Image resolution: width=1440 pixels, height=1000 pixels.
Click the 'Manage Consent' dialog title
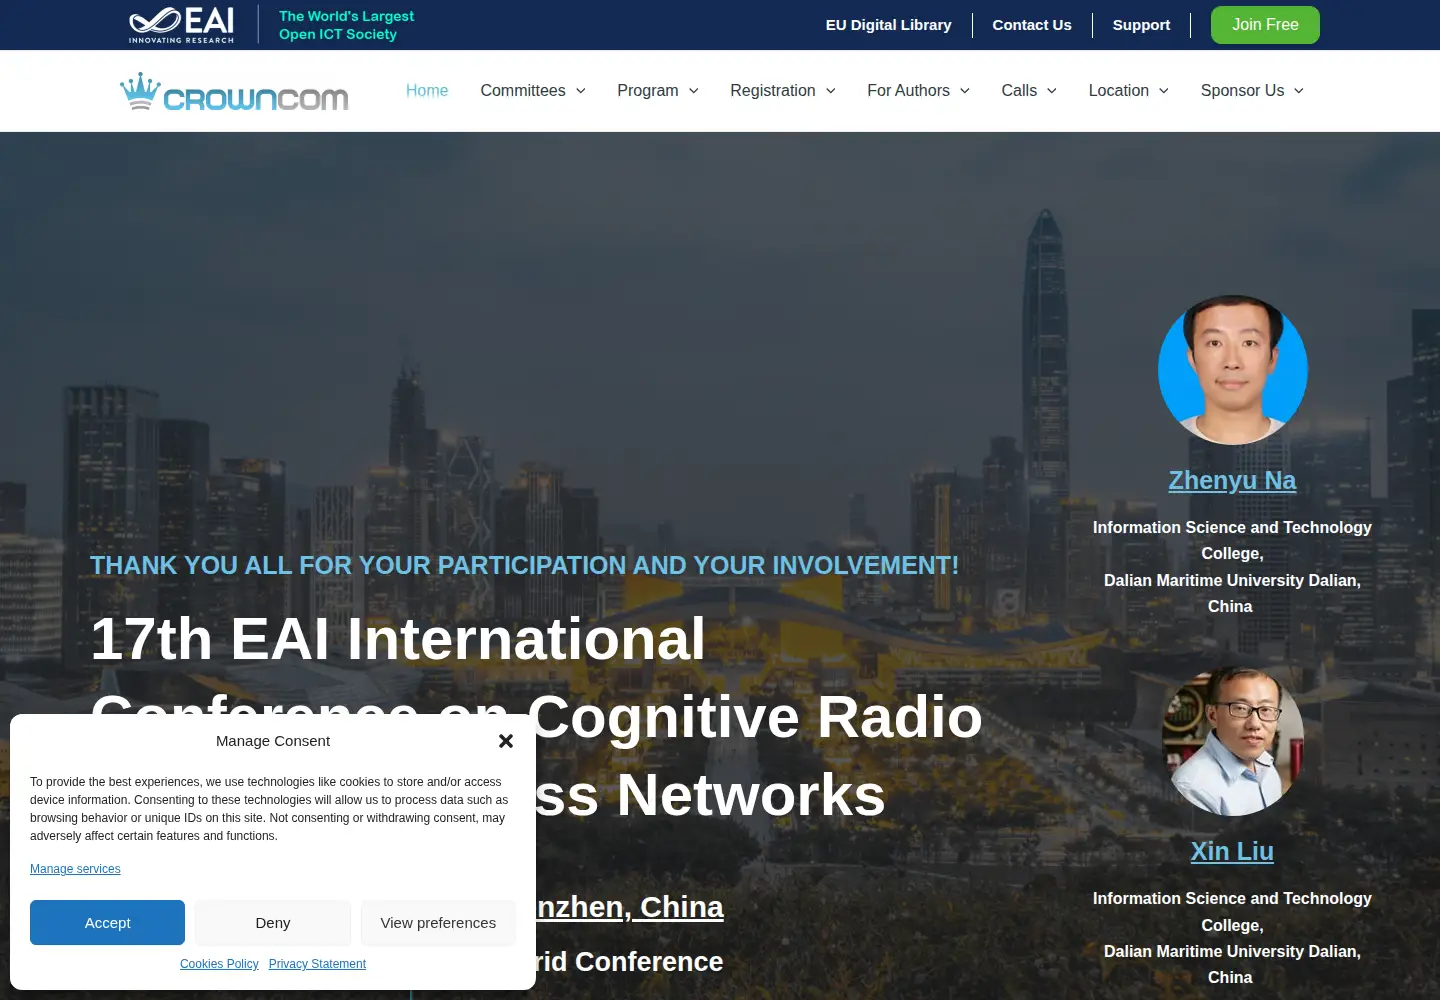coord(273,741)
